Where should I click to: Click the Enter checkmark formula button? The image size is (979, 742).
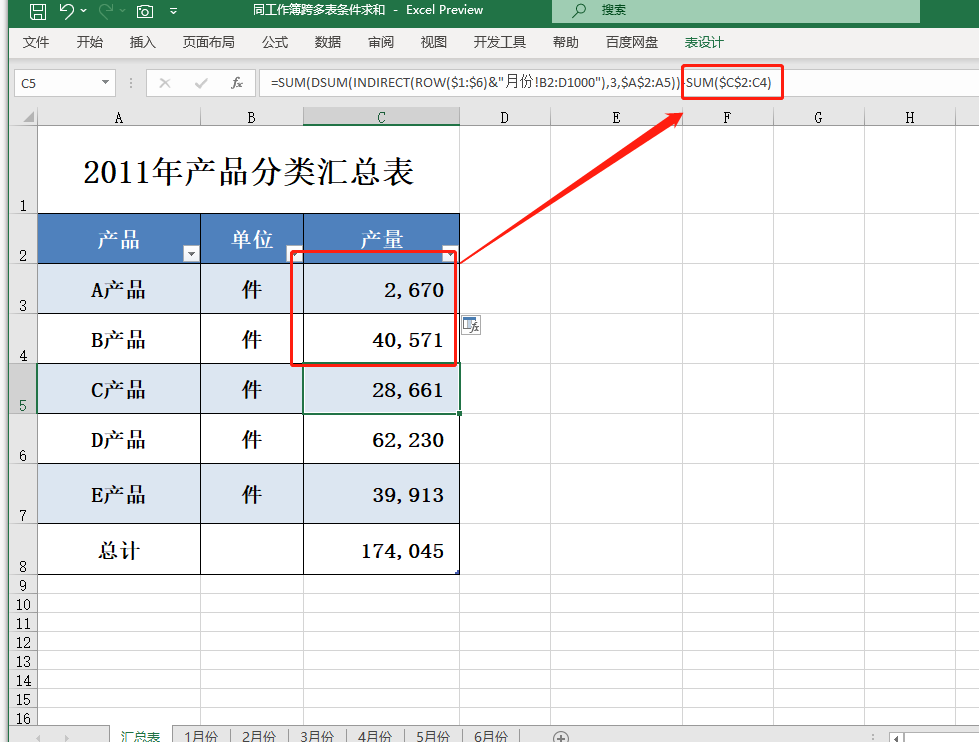coord(201,83)
